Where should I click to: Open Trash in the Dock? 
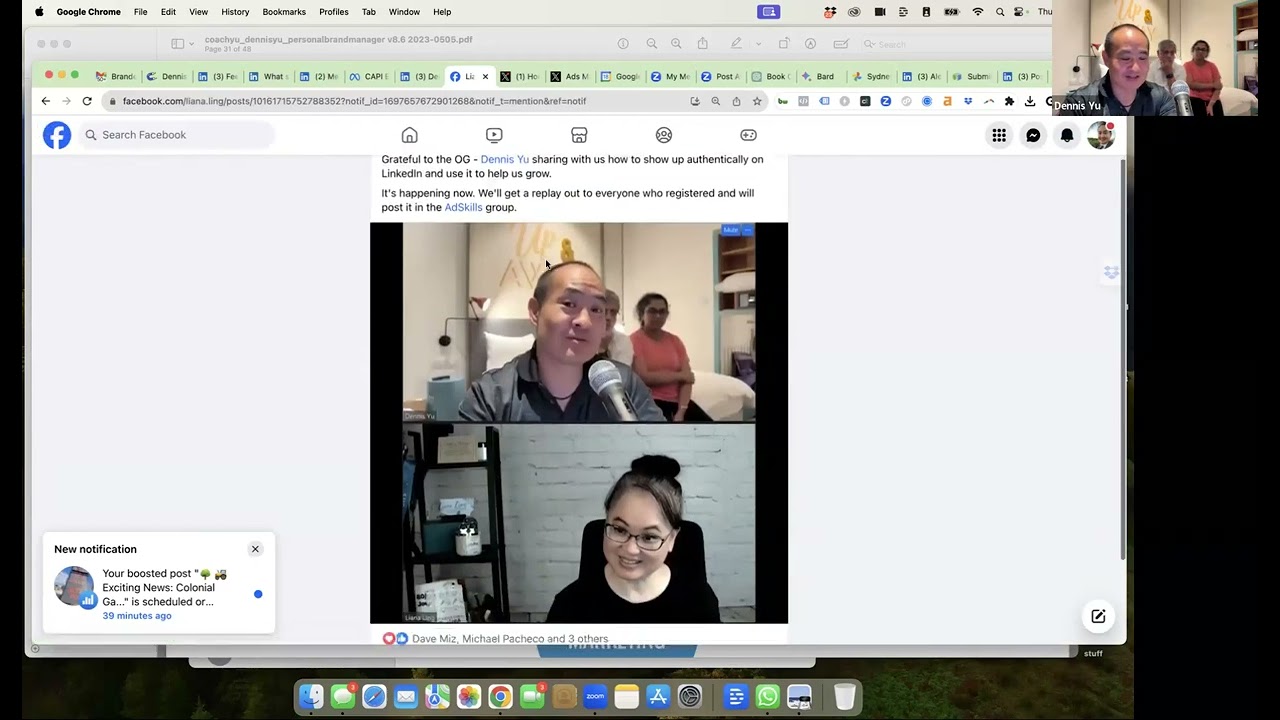coord(845,696)
